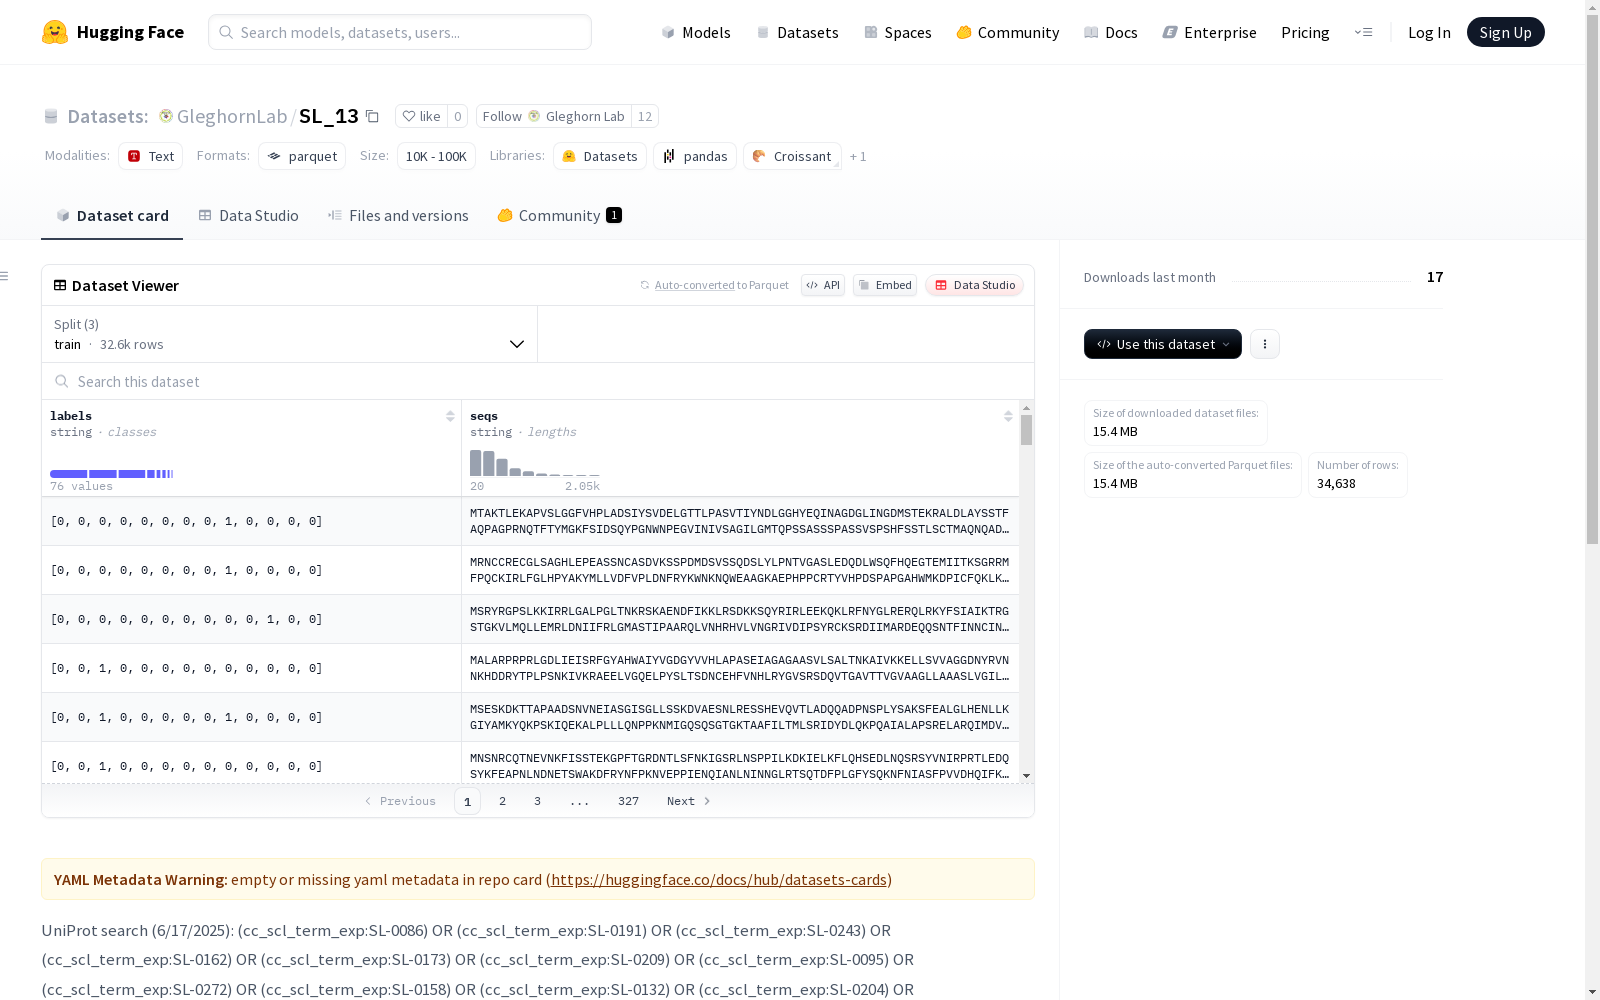
Task: Open the Community tab
Action: click(x=560, y=215)
